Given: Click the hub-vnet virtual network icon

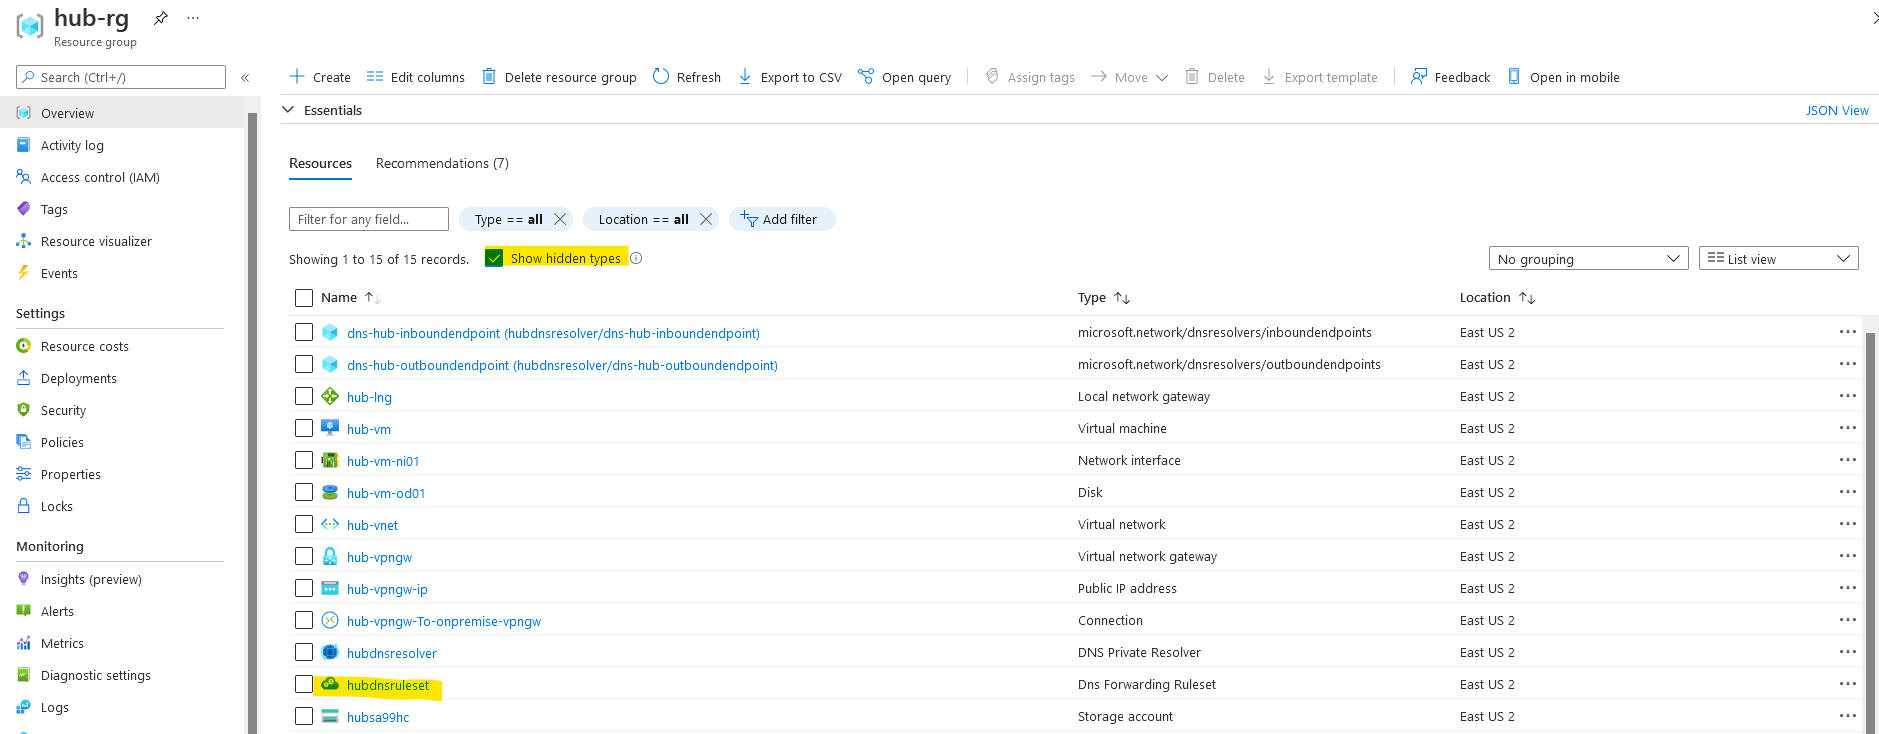Looking at the screenshot, I should click(330, 524).
